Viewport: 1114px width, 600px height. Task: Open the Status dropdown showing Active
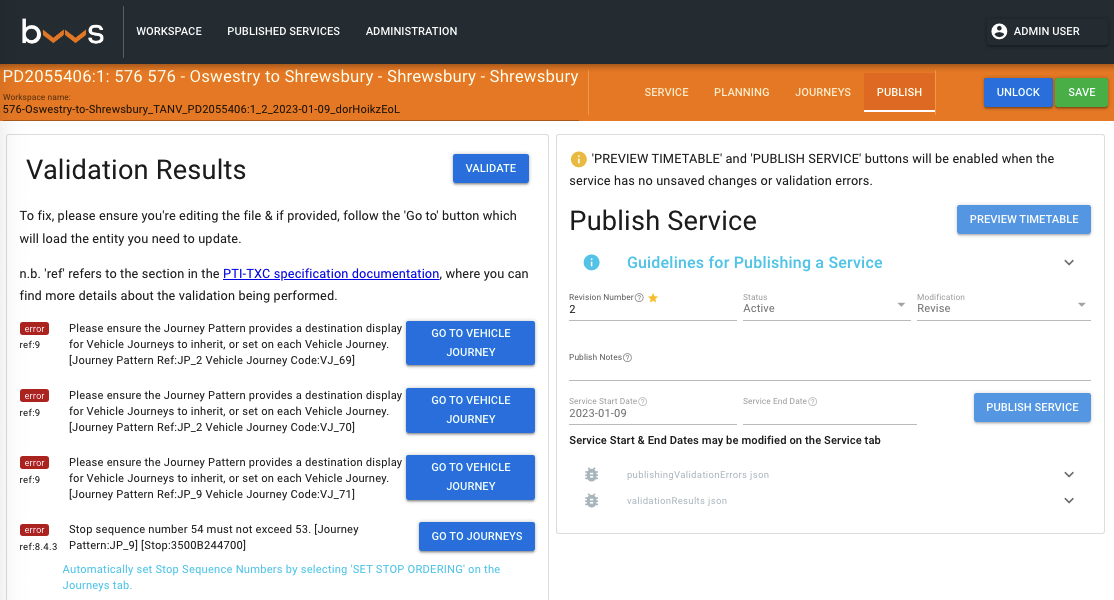[825, 308]
